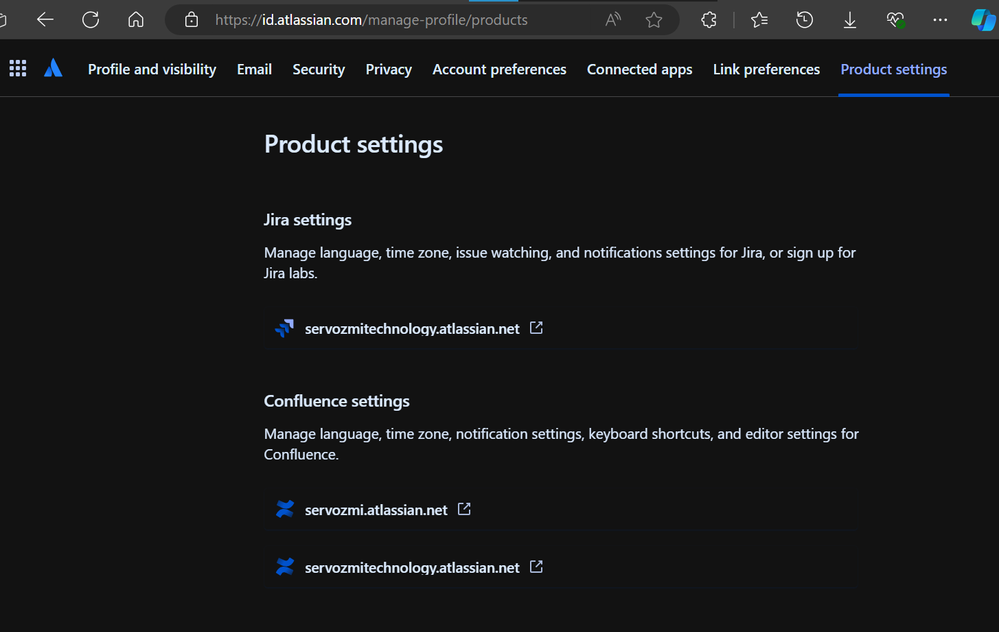Launch Copilot sidebar icon
999x632 pixels.
(x=983, y=20)
